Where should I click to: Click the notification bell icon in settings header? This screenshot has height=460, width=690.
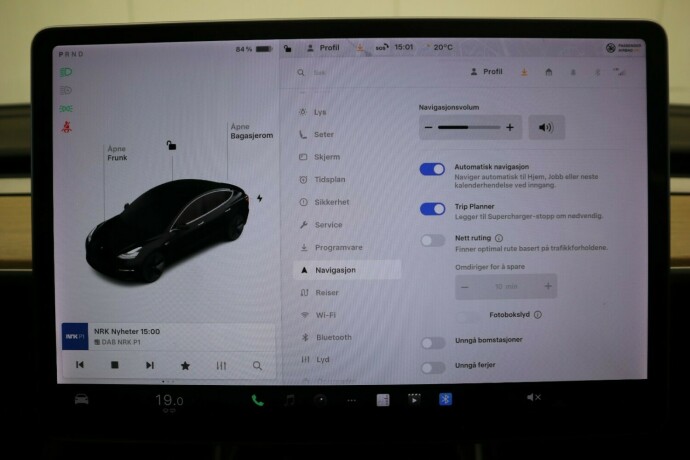pos(573,72)
